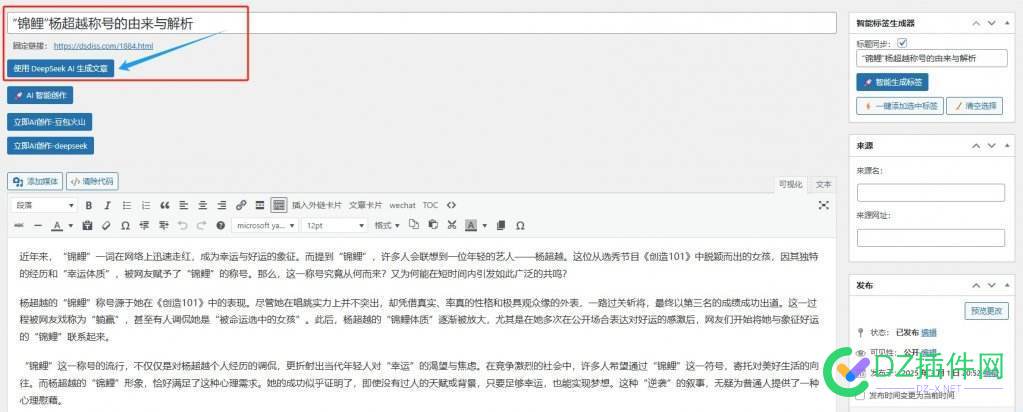The height and width of the screenshot is (412, 1023).
Task: Switch to the 可视化 editor tab
Action: 791,184
